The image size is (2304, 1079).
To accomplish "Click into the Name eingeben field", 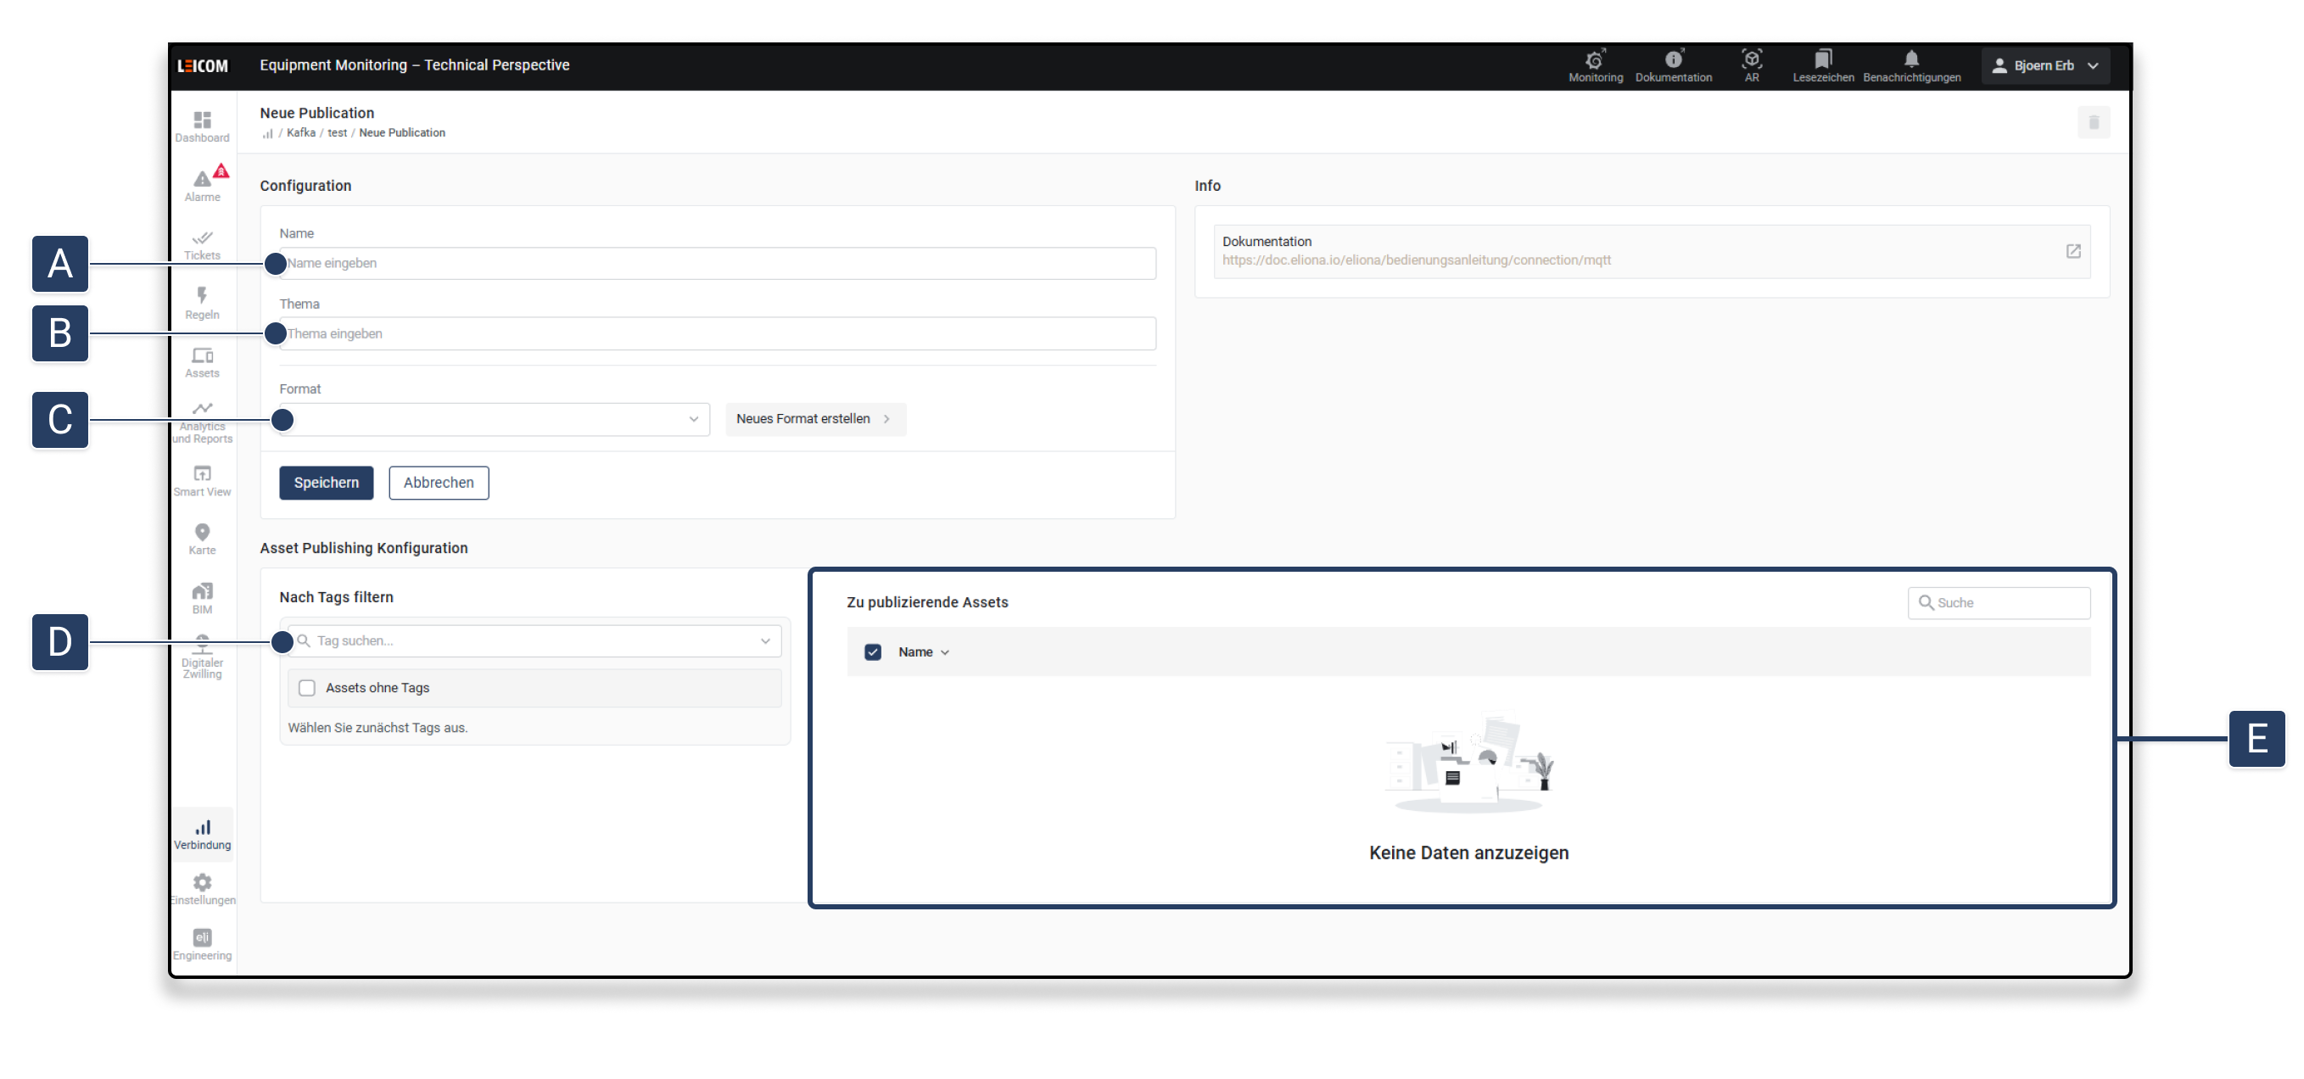I will point(716,264).
